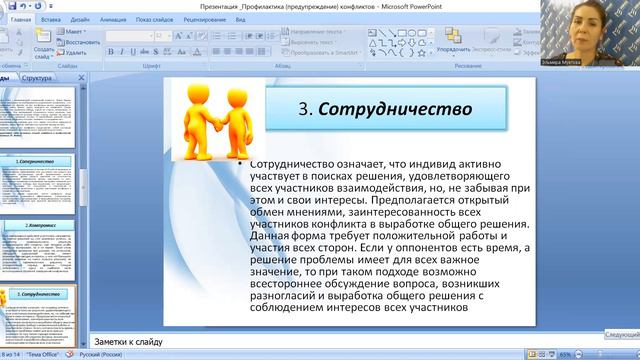Click spell check icon in status bar
640x360 pixels.
click(x=70, y=354)
